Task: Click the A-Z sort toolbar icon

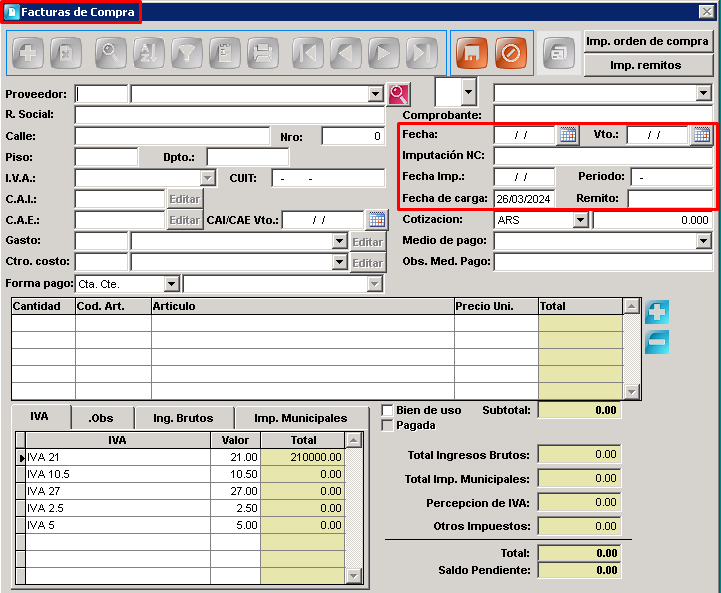Action: tap(149, 53)
